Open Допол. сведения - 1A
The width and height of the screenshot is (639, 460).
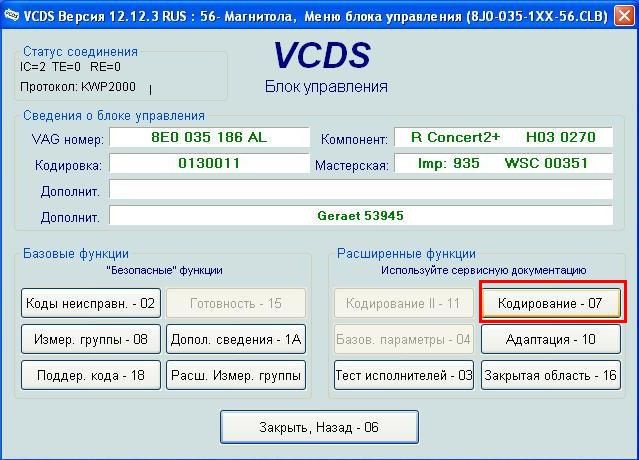(236, 339)
